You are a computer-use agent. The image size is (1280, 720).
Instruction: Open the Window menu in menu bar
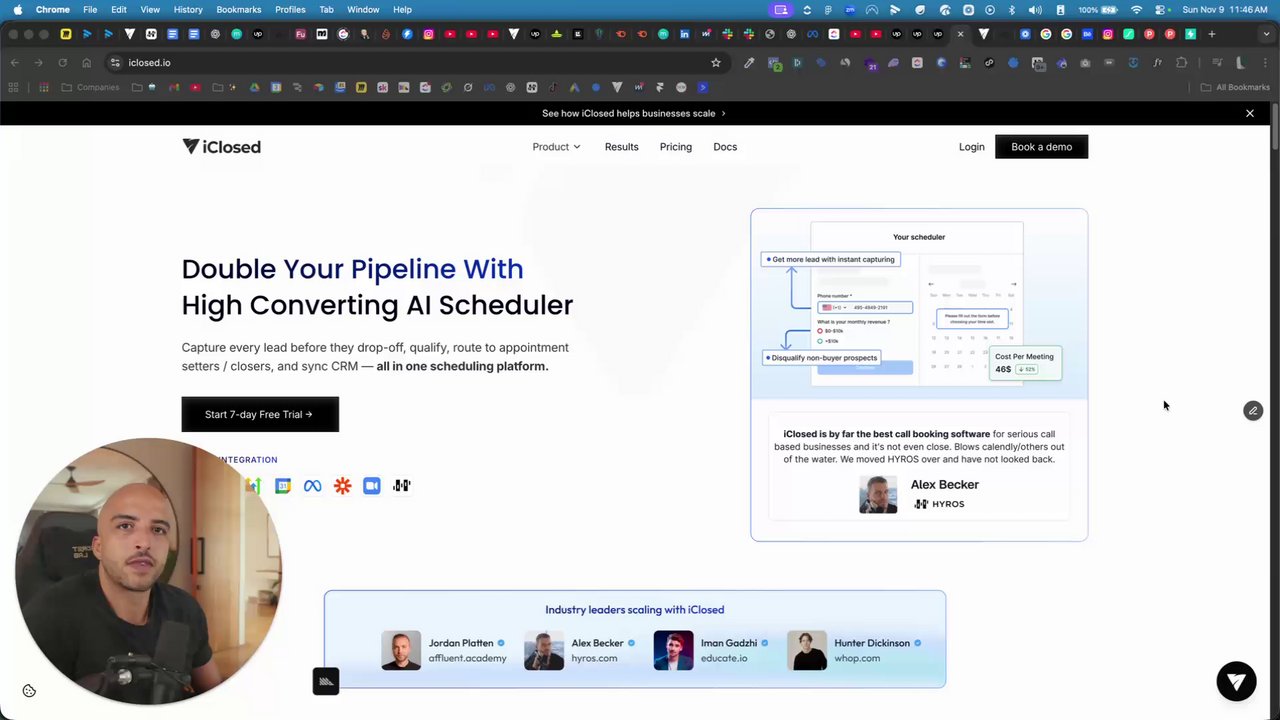coord(363,9)
